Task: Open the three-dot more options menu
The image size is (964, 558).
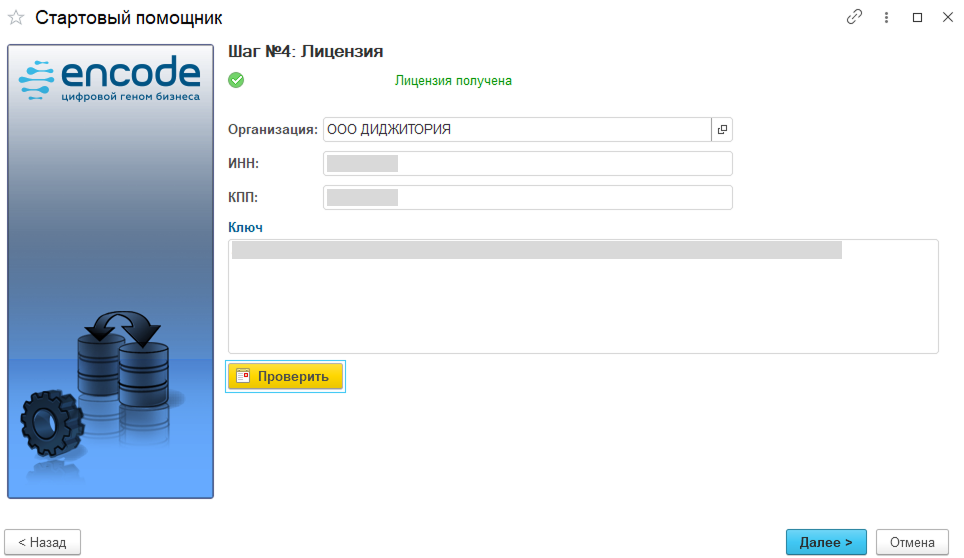Action: click(x=886, y=18)
